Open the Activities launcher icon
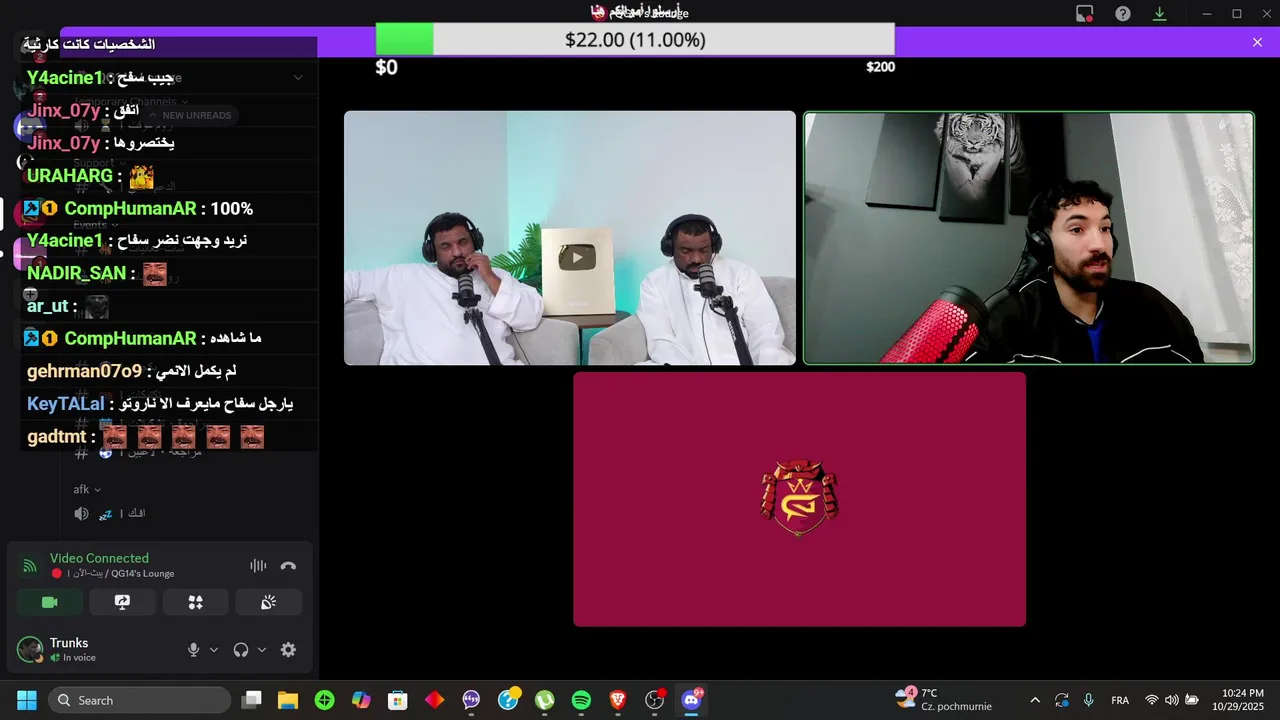Image resolution: width=1280 pixels, height=720 pixels. 195,602
